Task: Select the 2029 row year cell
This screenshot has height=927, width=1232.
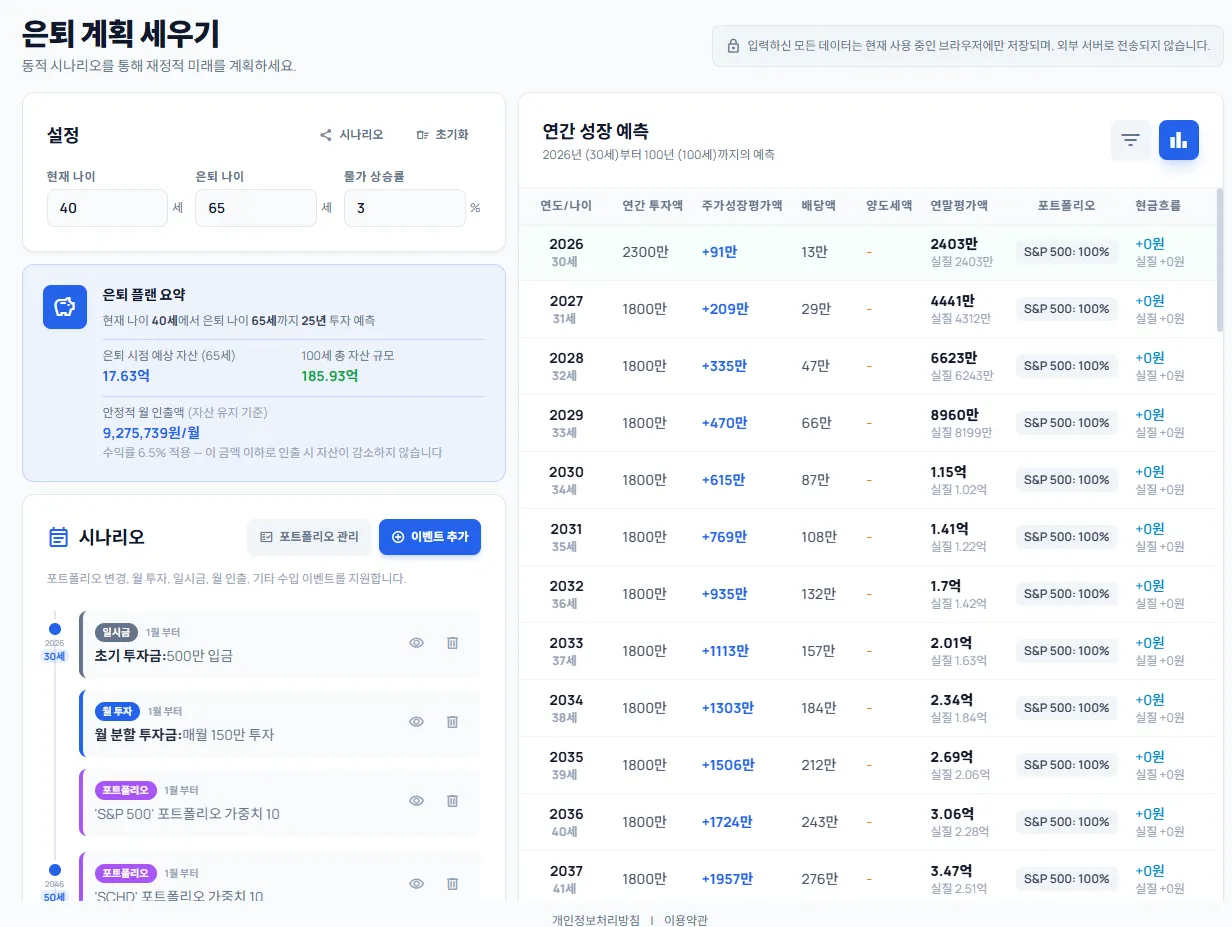Action: (566, 423)
